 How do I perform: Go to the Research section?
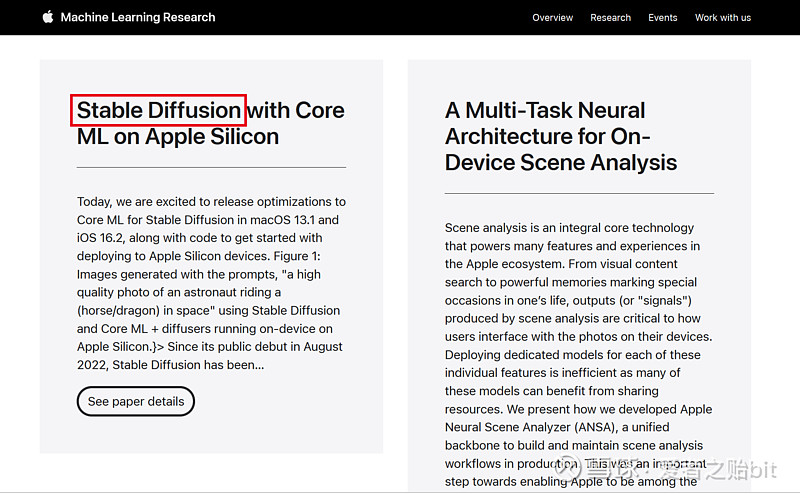tap(610, 17)
